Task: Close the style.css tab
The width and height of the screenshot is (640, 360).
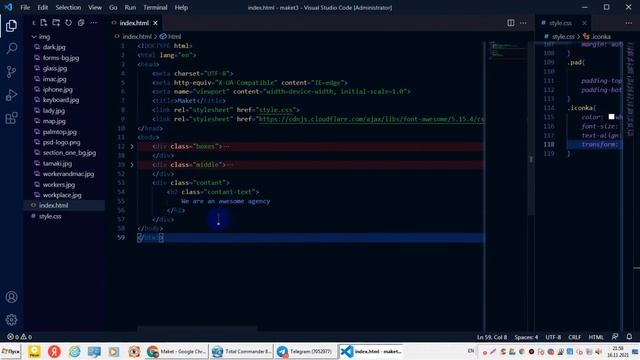Action: (x=584, y=23)
